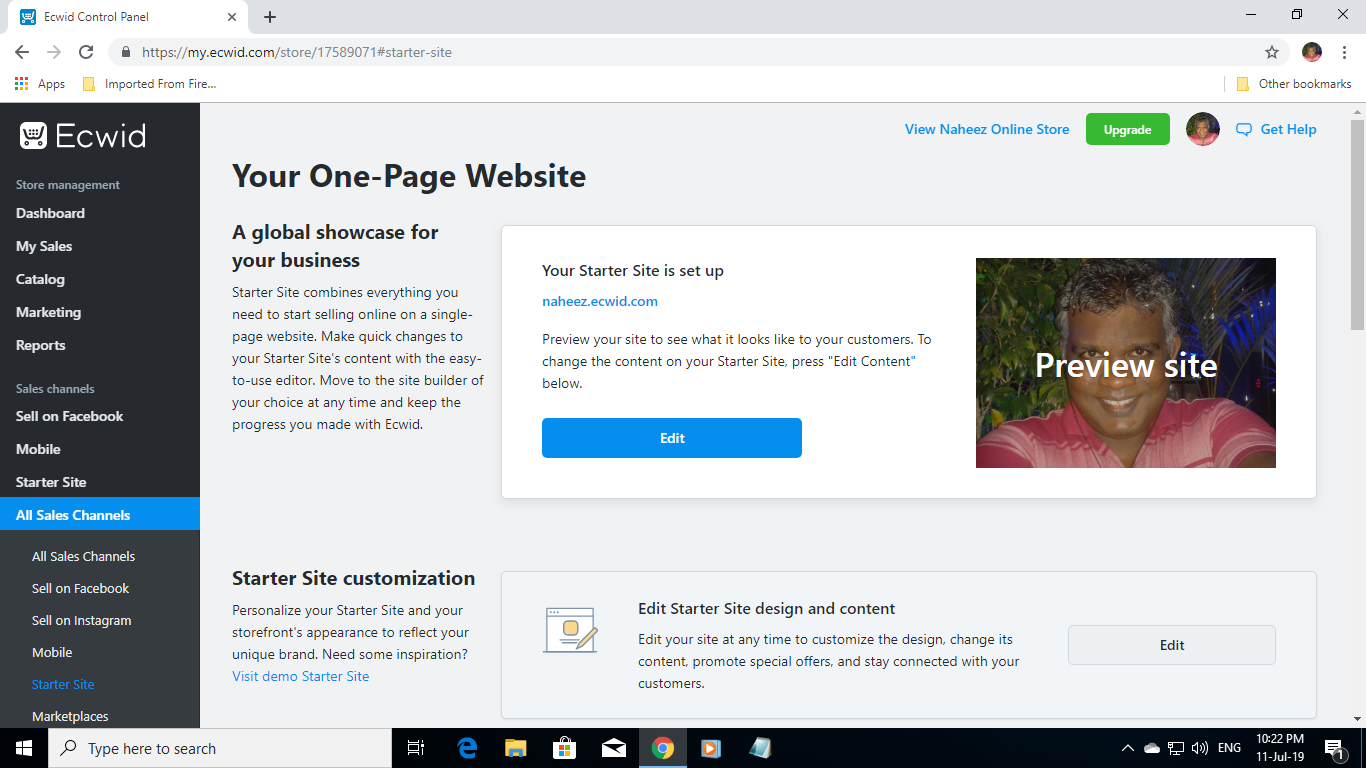Open Microsoft Store from the taskbar

[x=565, y=748]
